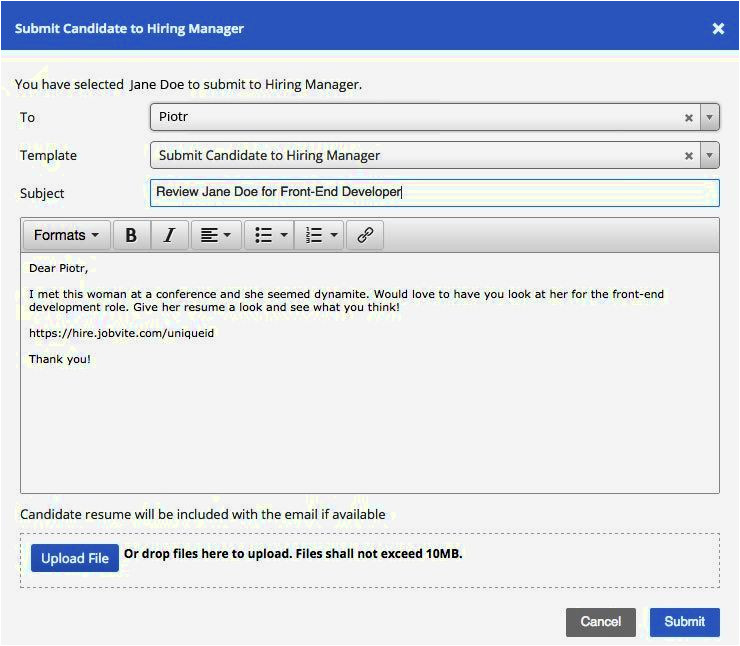The height and width of the screenshot is (646, 740).
Task: Close the Submit Candidate dialog
Action: coord(718,29)
